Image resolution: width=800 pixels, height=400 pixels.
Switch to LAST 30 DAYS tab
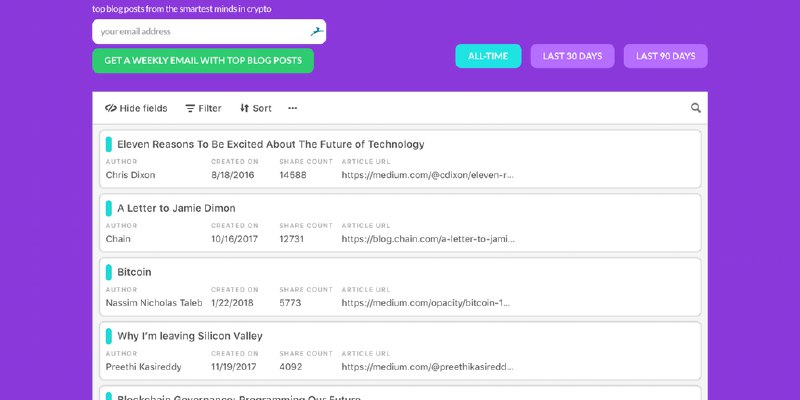point(572,56)
